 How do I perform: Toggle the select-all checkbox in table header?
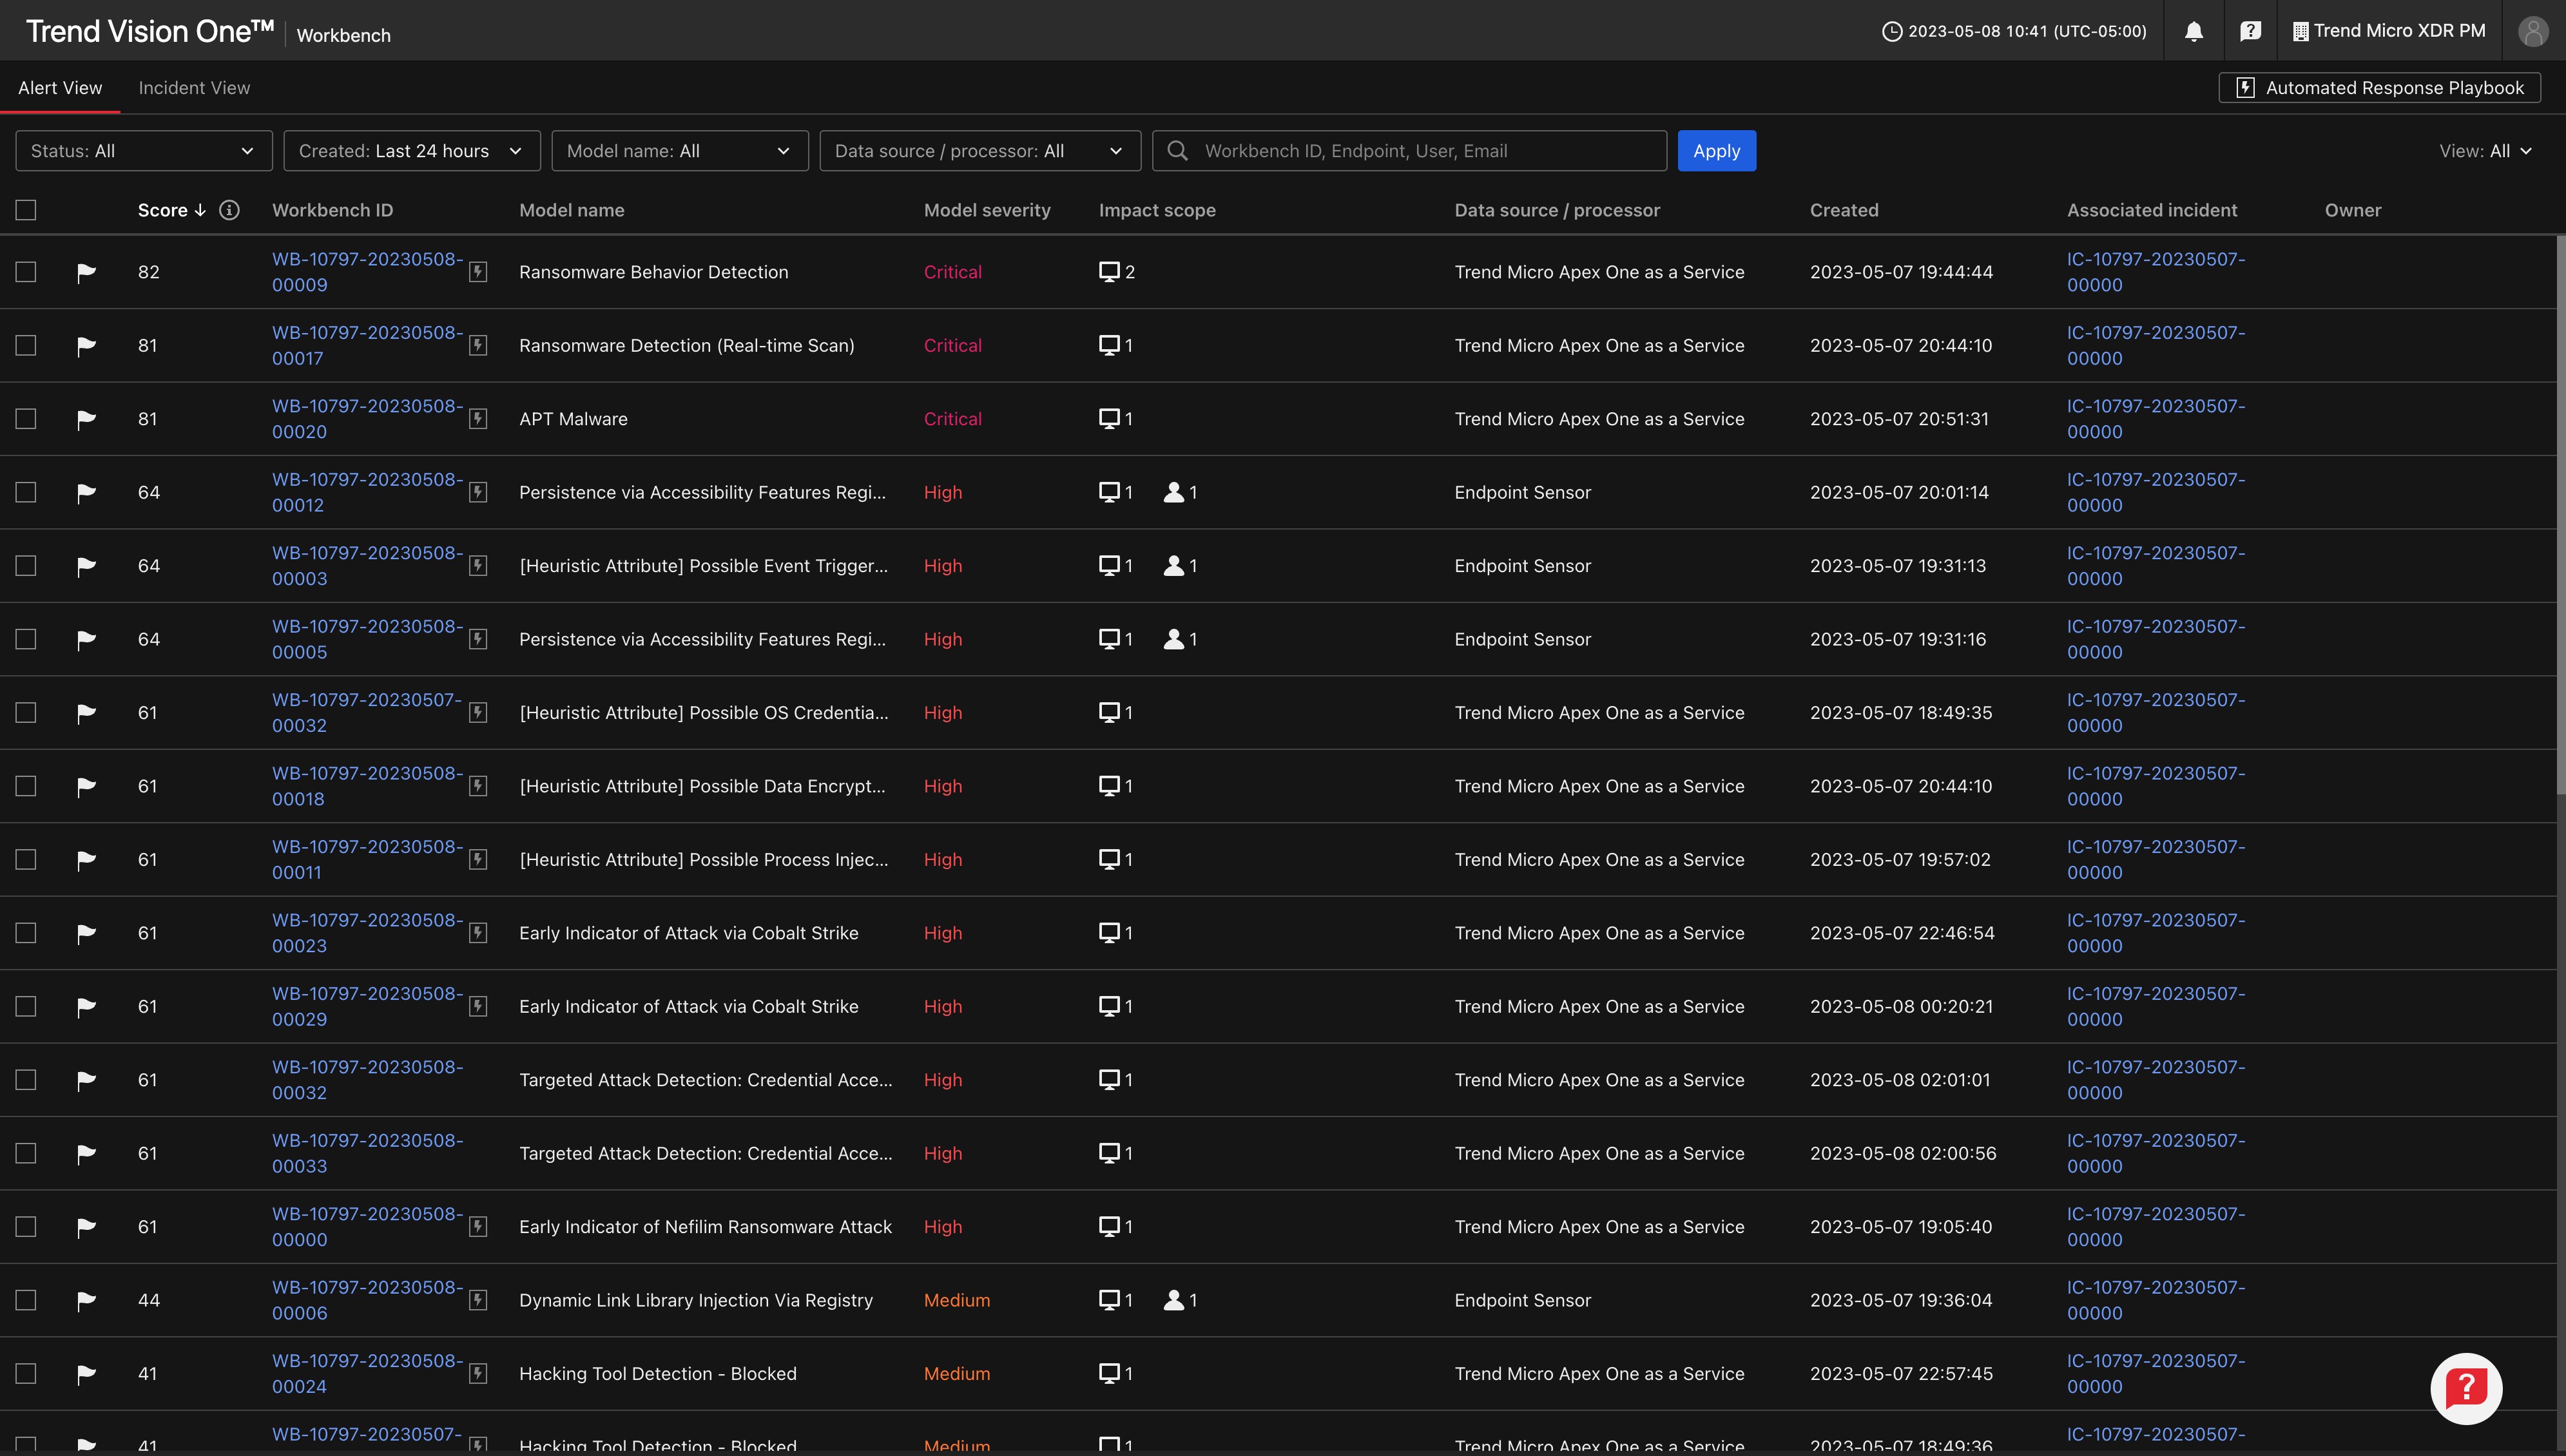pyautogui.click(x=26, y=210)
